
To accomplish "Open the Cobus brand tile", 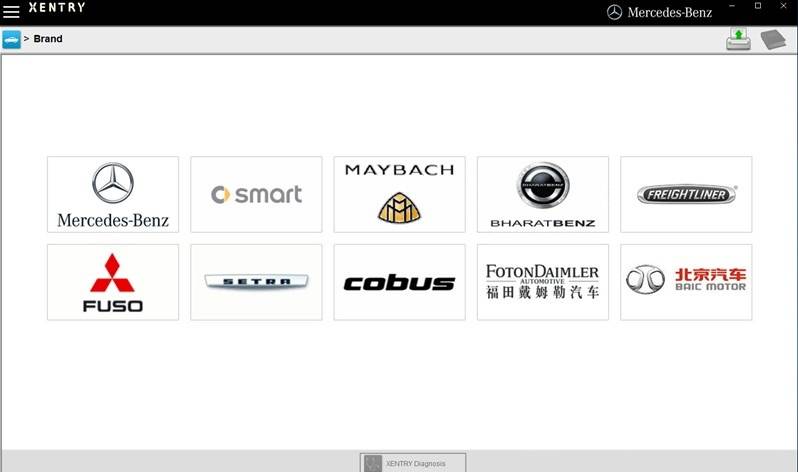I will [x=400, y=282].
